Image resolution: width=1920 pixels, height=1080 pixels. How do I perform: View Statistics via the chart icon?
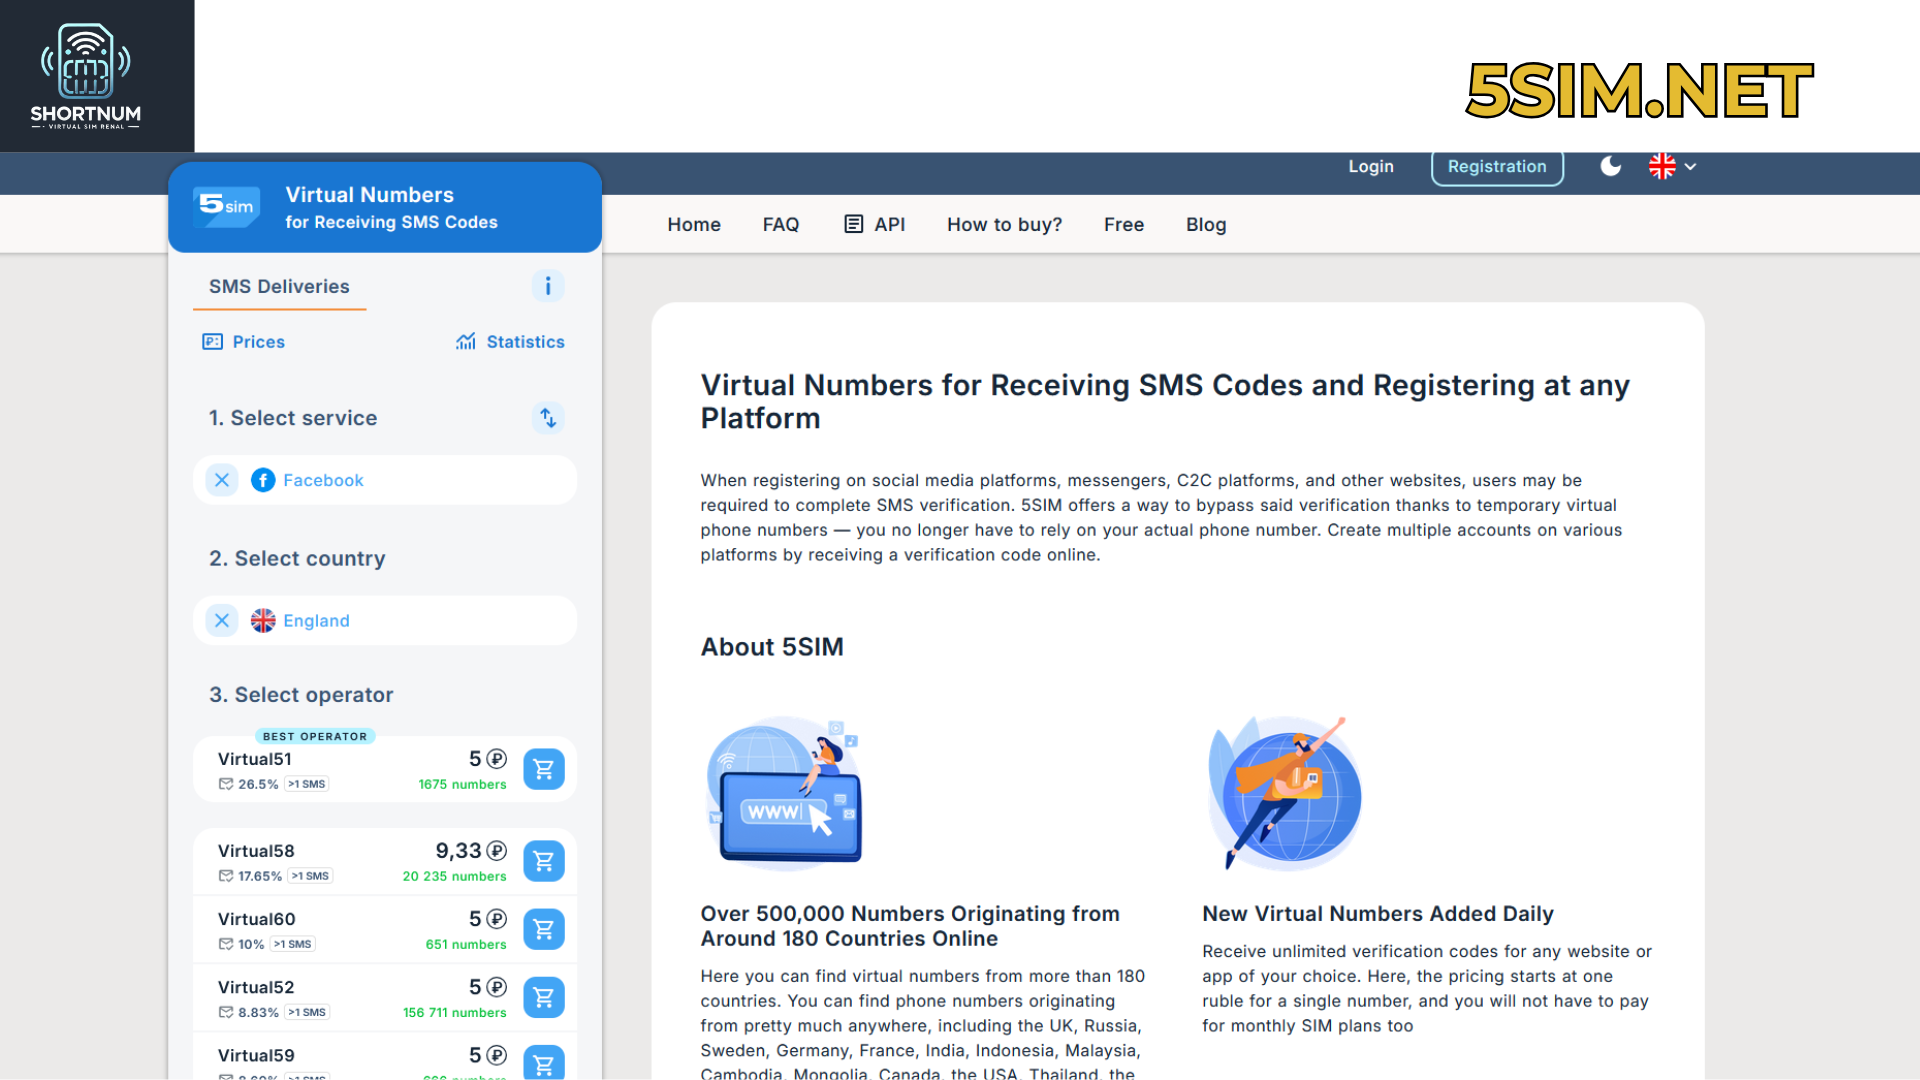(466, 341)
